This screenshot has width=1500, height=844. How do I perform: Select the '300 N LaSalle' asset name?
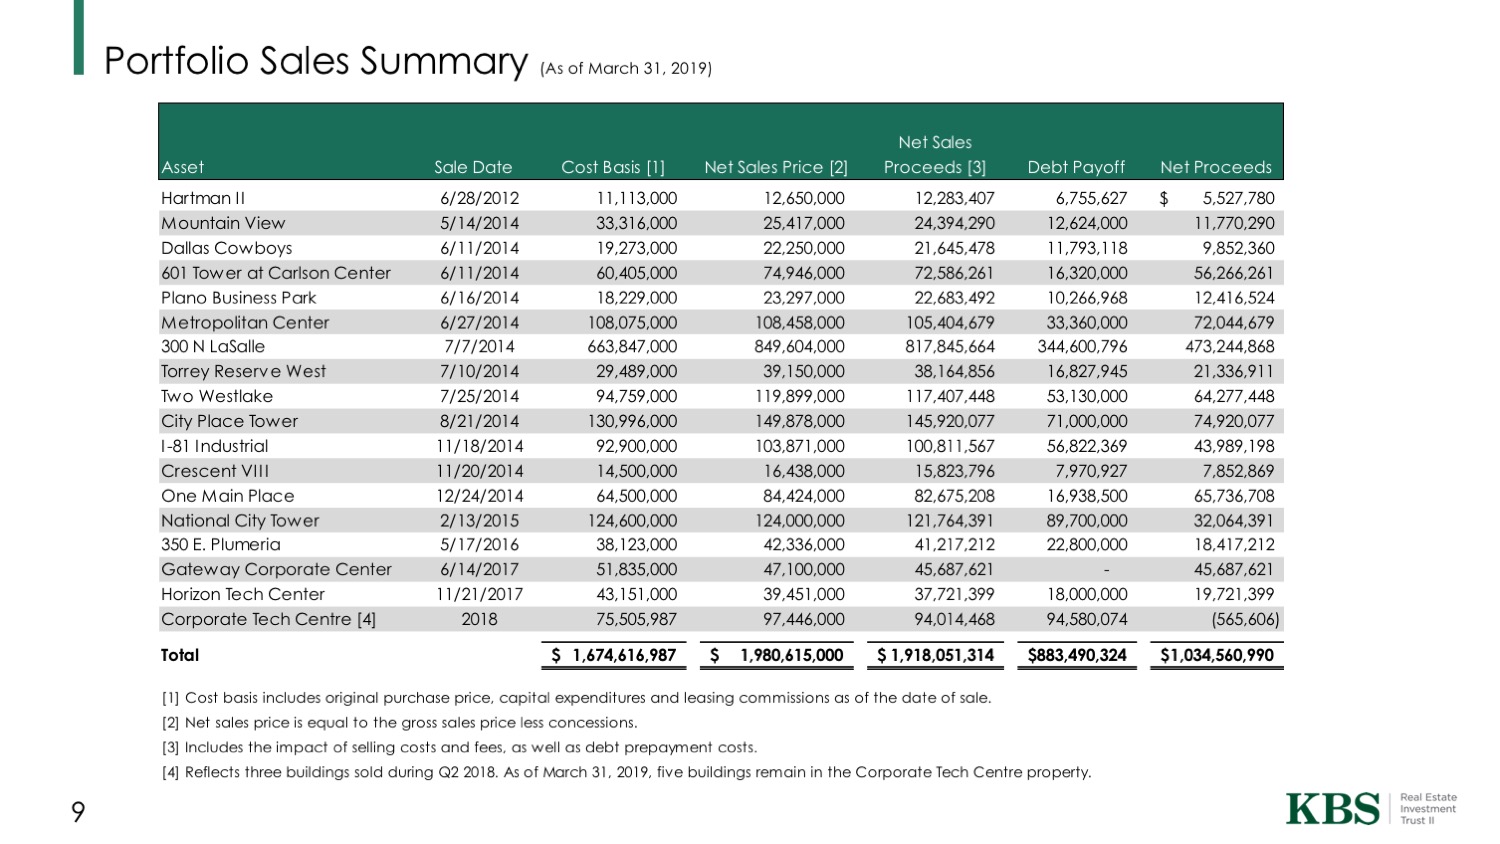213,346
